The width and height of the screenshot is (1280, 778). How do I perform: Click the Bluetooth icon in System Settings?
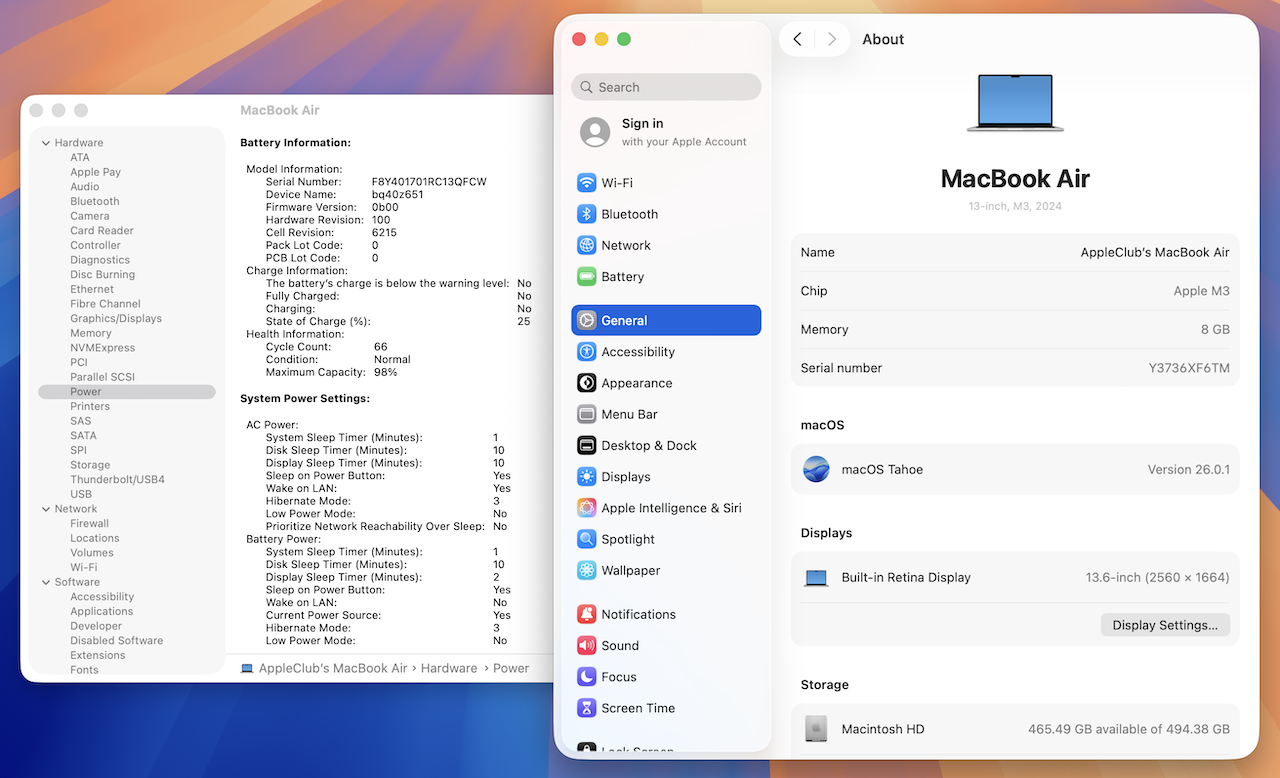[x=587, y=214]
